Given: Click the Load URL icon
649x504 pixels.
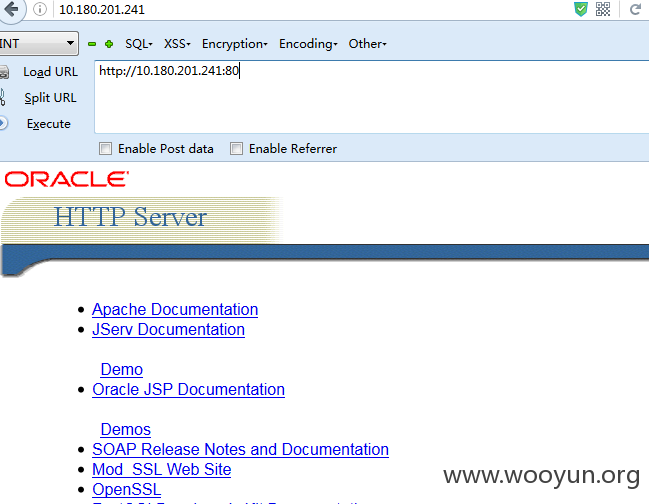Looking at the screenshot, I should [4, 72].
